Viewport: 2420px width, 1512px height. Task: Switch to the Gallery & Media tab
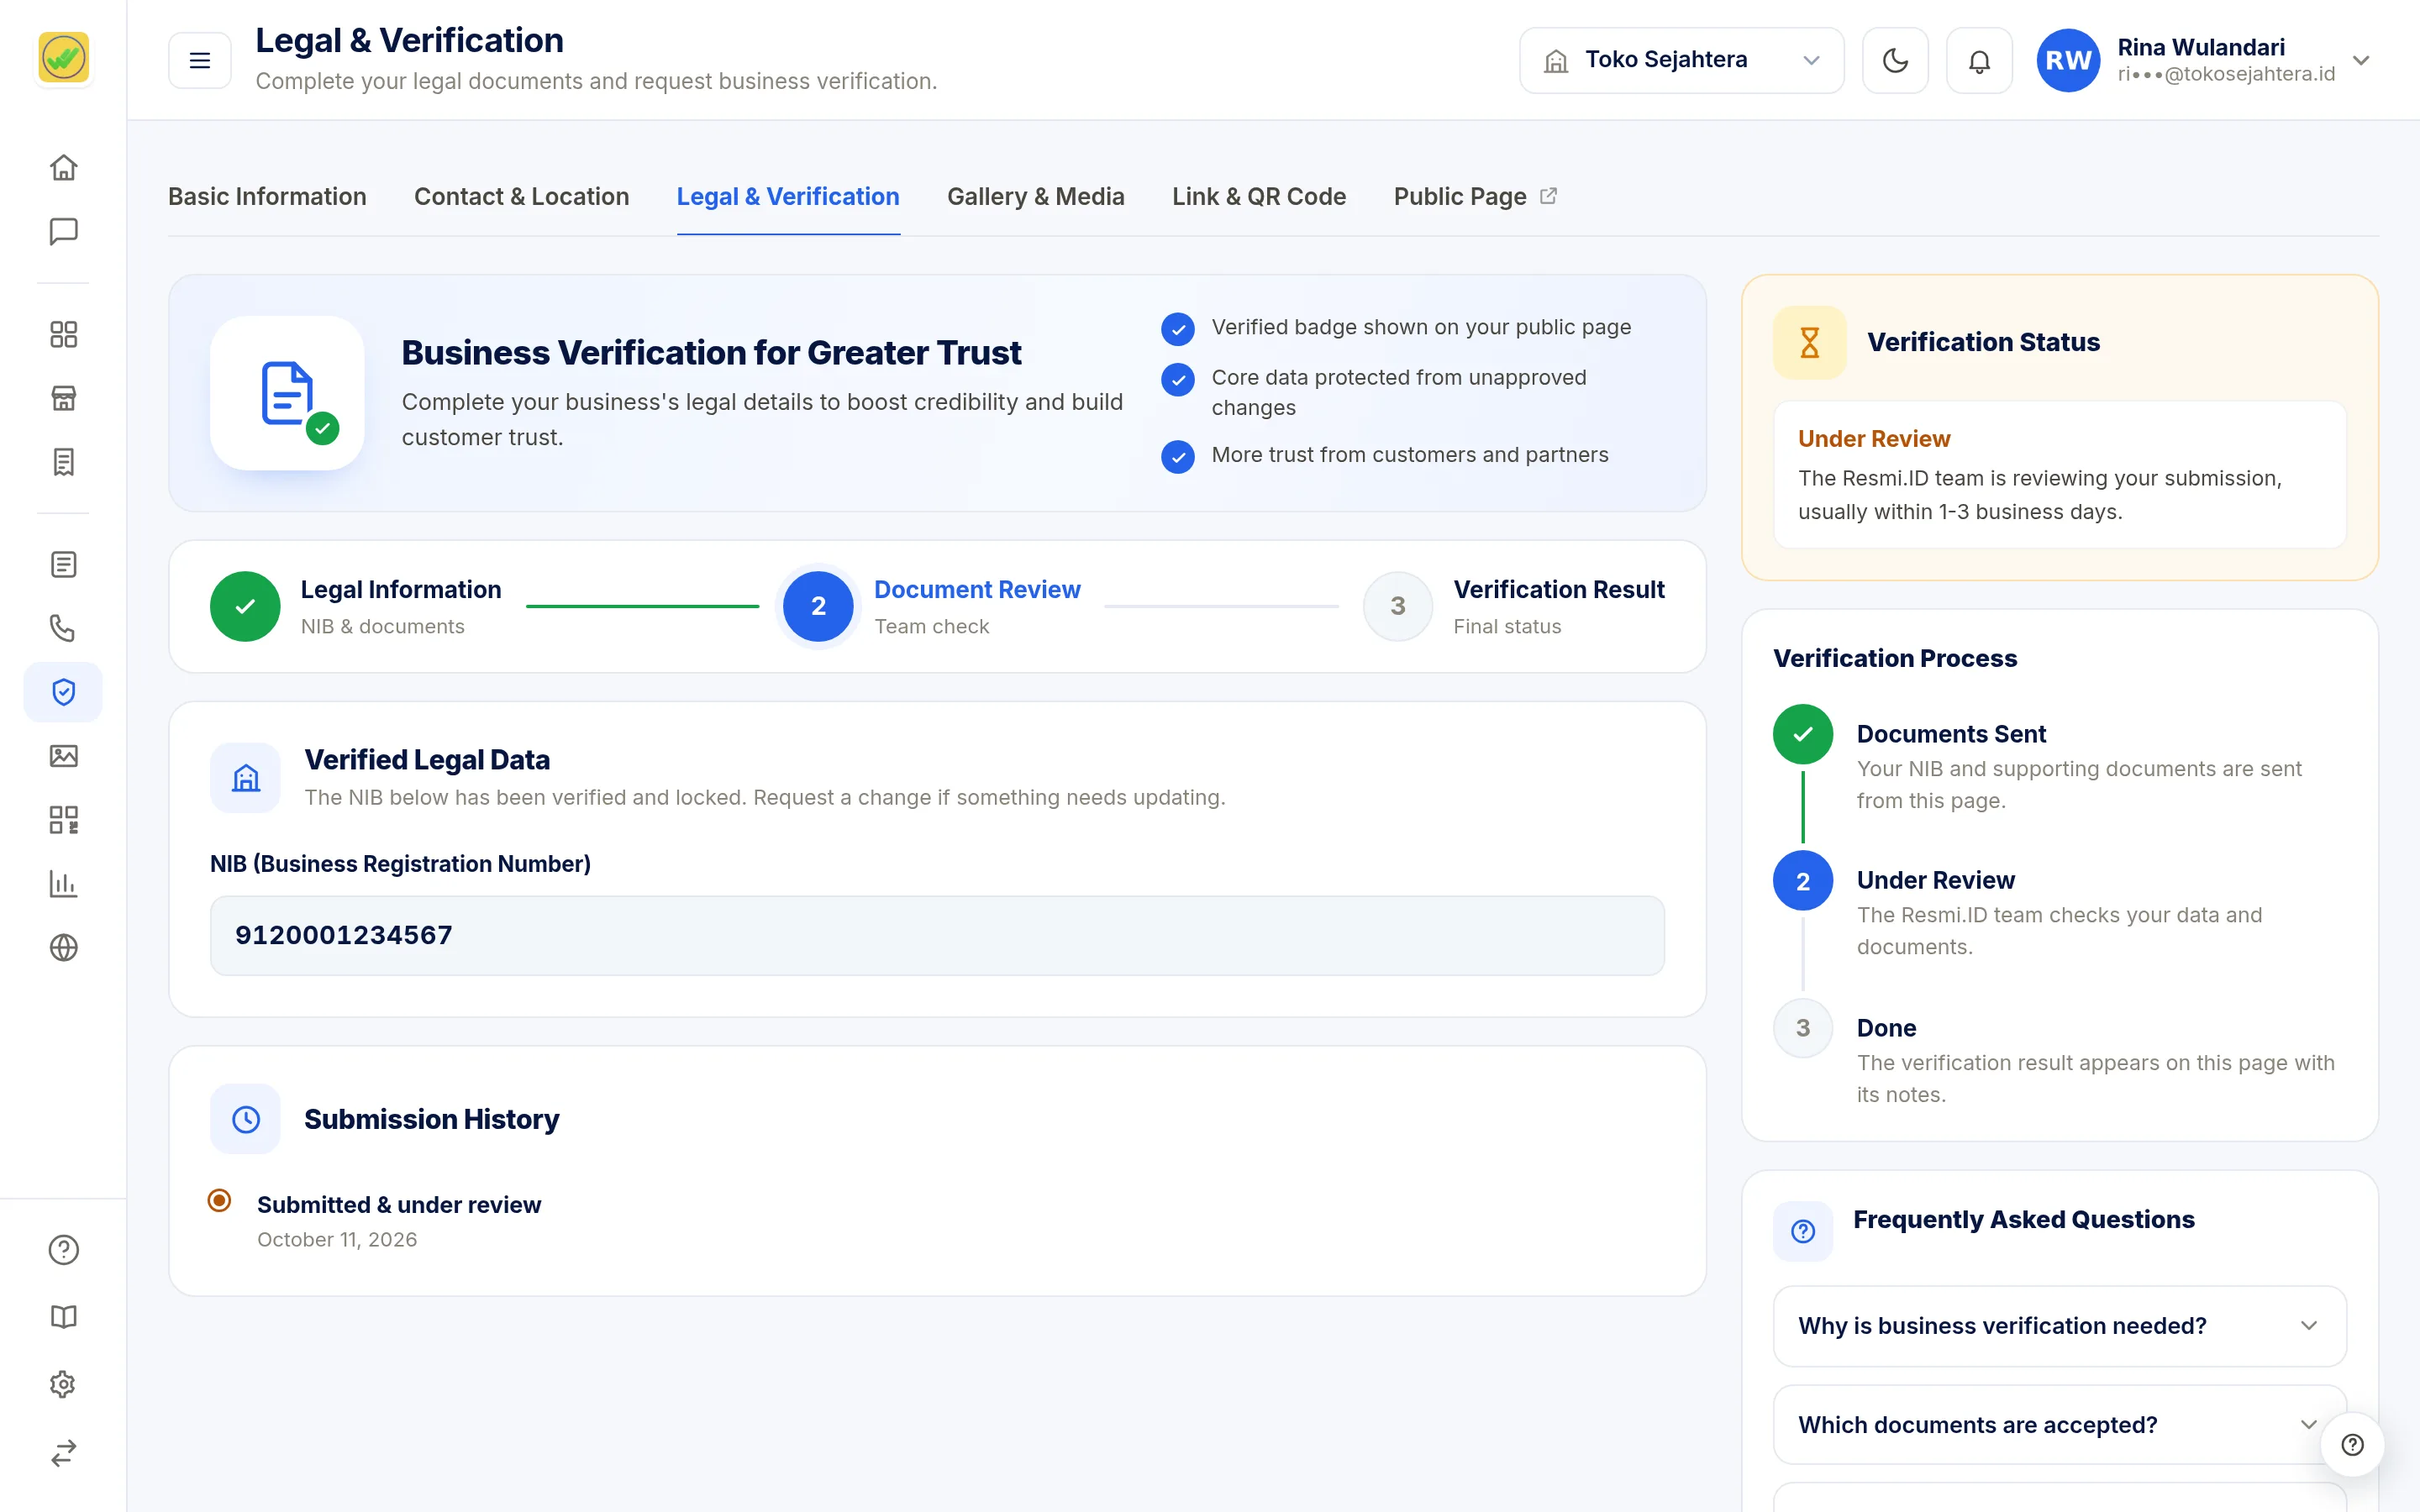pyautogui.click(x=1035, y=197)
